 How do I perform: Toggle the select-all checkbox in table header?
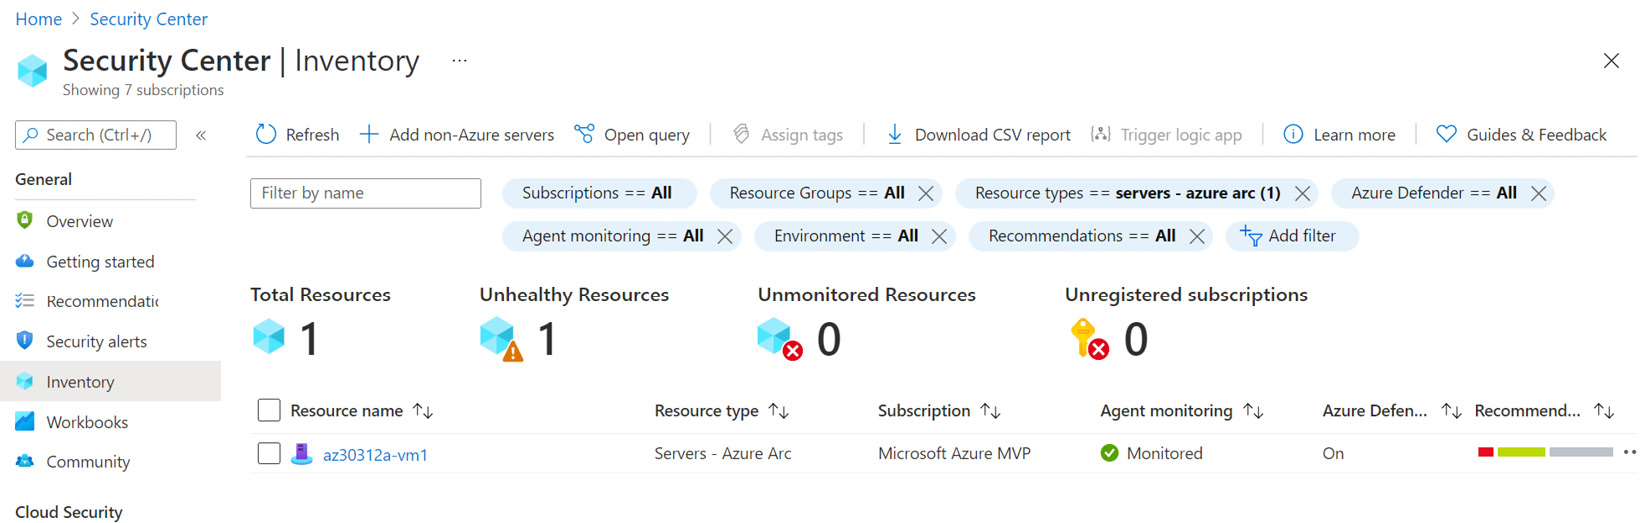[269, 410]
